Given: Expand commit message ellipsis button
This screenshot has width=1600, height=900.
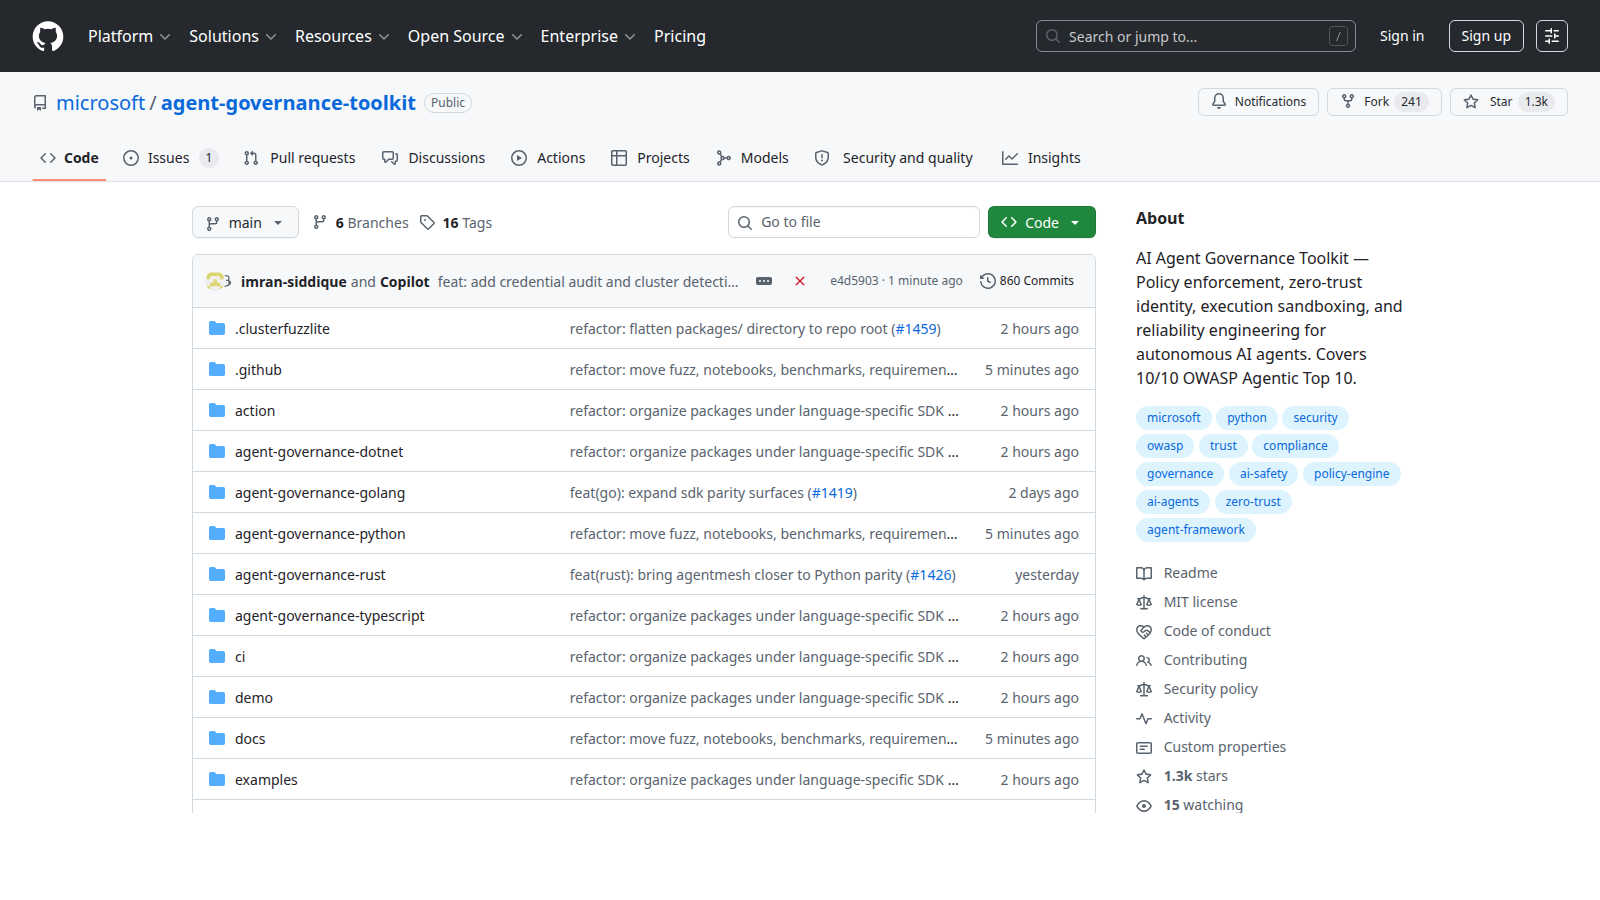Looking at the screenshot, I should point(764,281).
